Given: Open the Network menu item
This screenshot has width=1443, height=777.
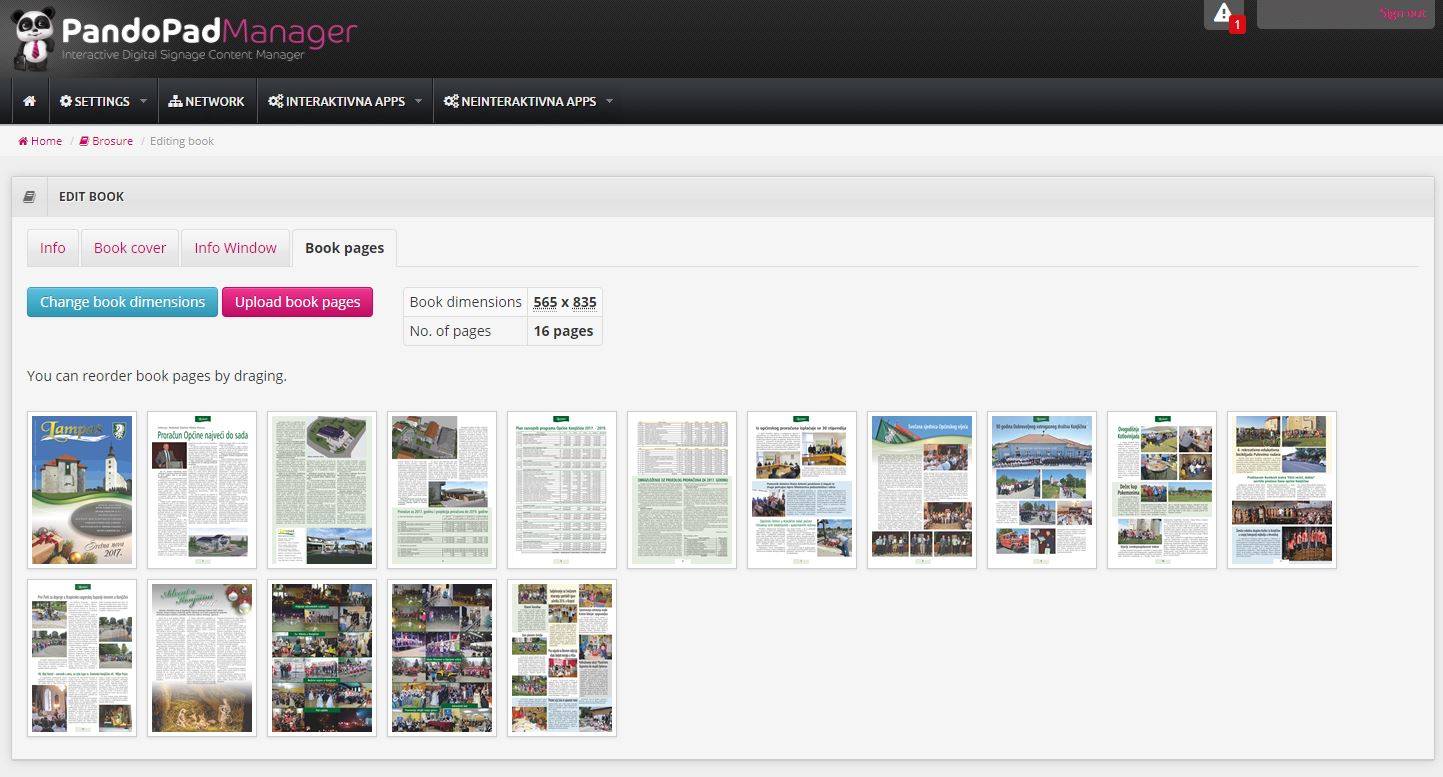Looking at the screenshot, I should (x=206, y=101).
